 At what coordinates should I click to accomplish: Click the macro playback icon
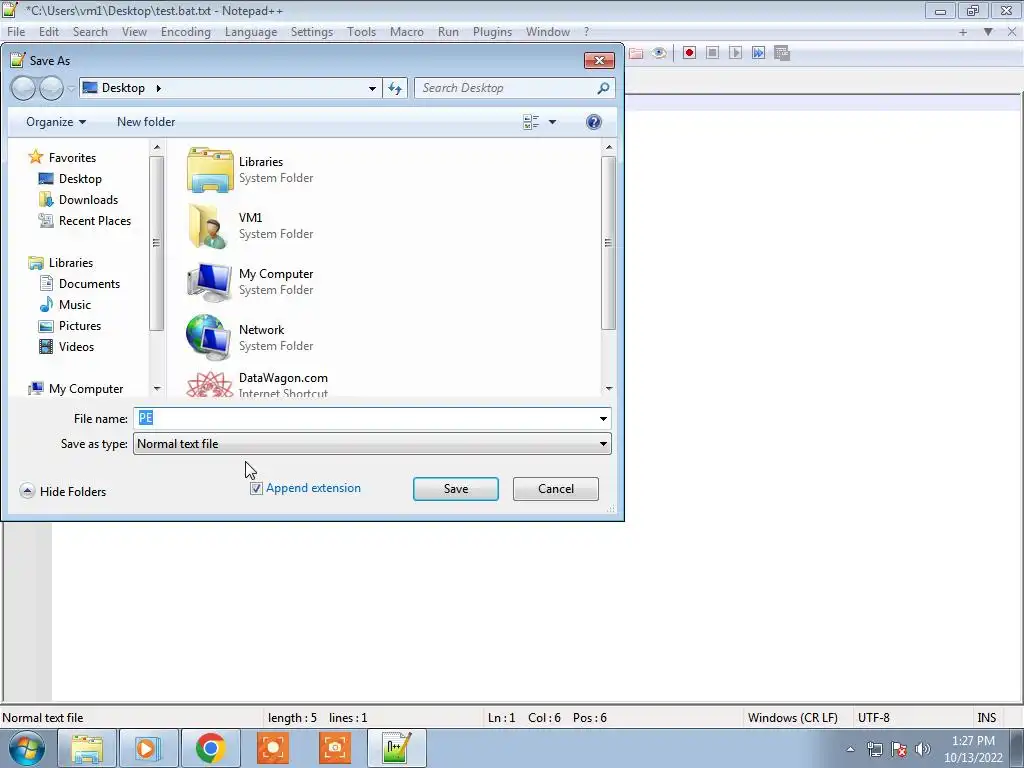coord(735,53)
